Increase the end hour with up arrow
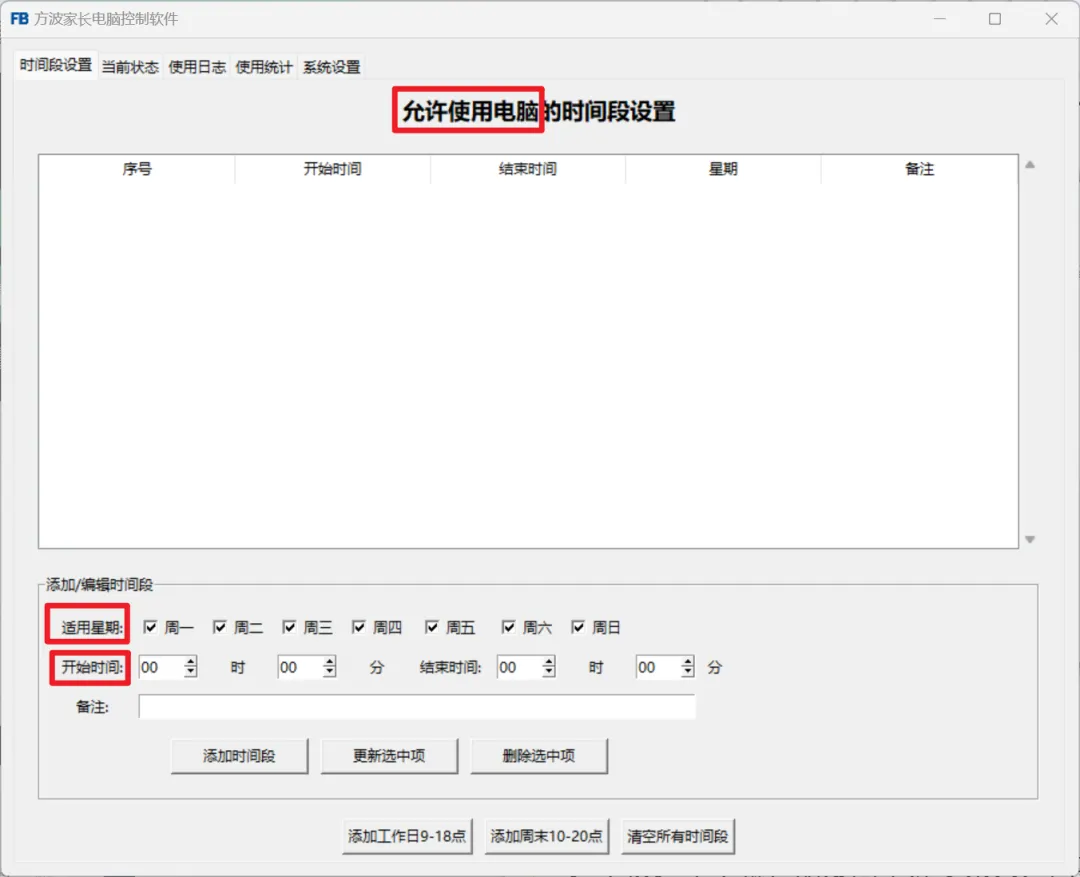This screenshot has width=1080, height=877. (x=548, y=661)
